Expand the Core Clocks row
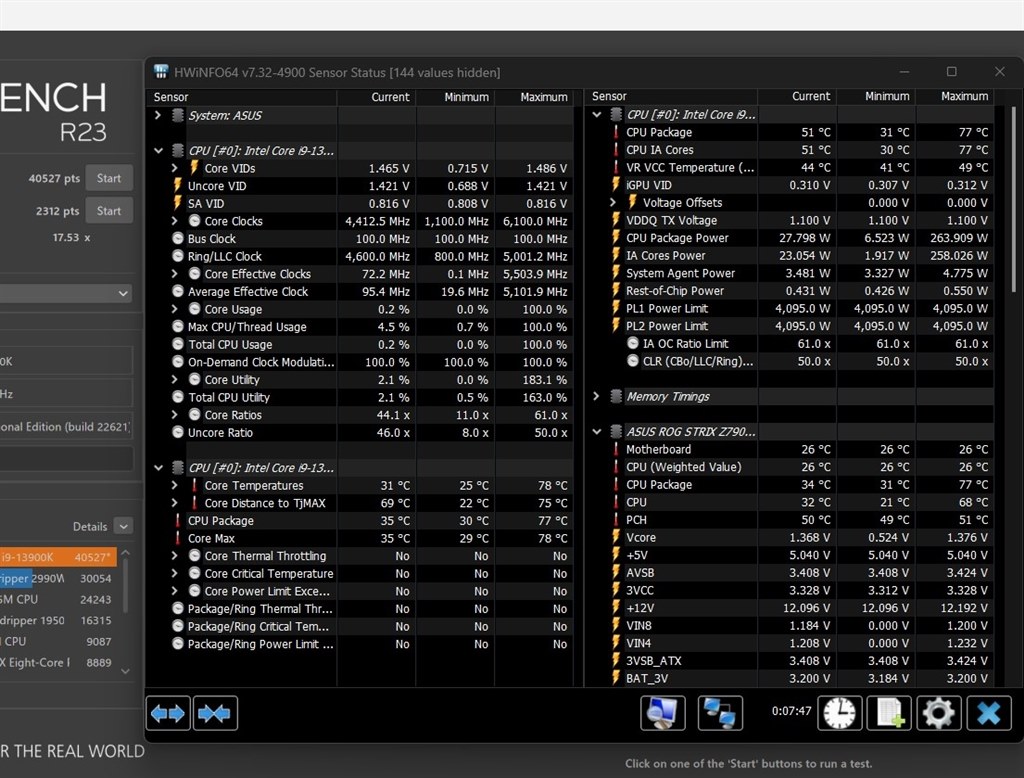The width and height of the screenshot is (1024, 778). 174,221
